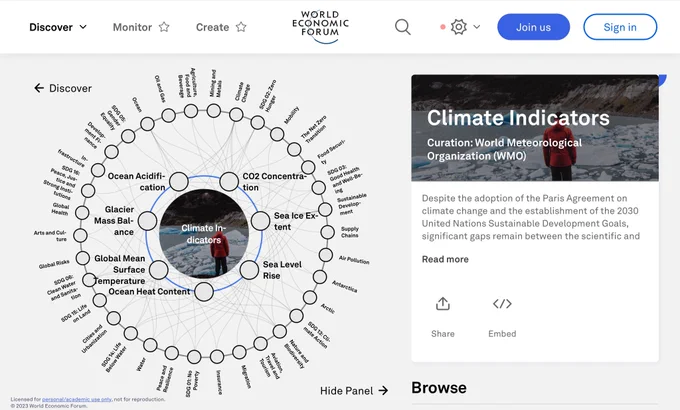The height and width of the screenshot is (410, 680).
Task: Click the Curation: World Meteorological Organization text
Action: 504,149
